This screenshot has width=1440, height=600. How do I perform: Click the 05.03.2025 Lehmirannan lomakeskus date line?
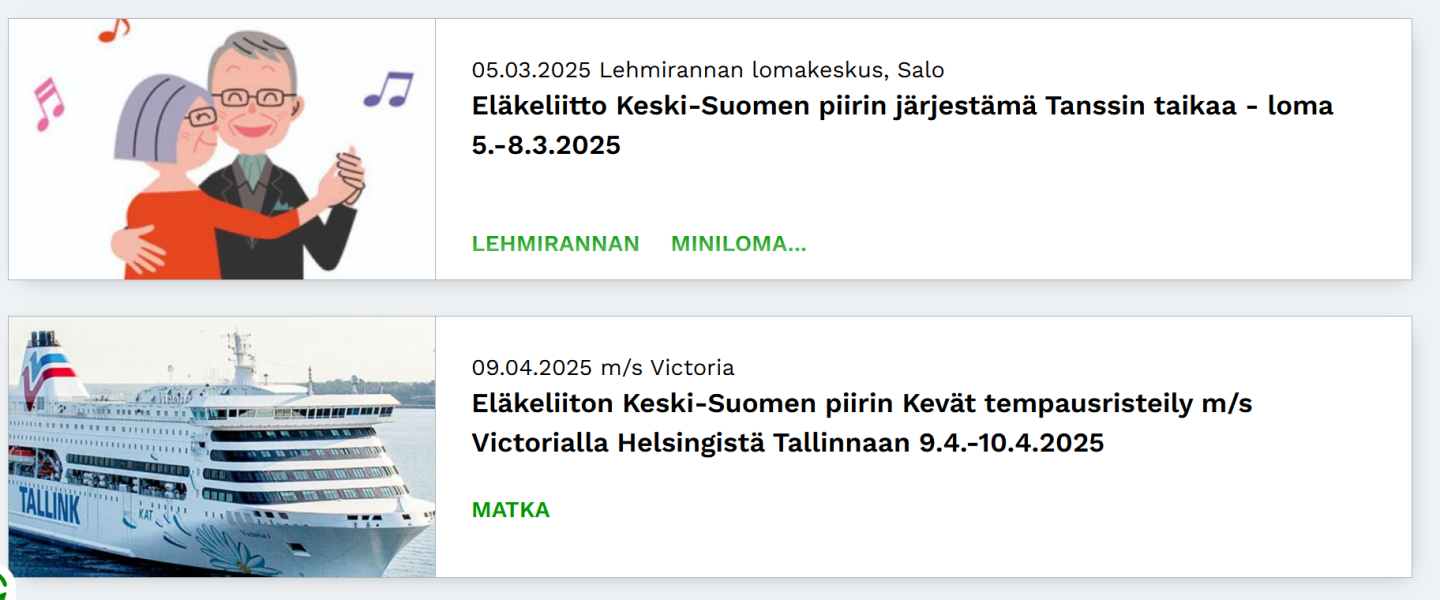coord(708,70)
